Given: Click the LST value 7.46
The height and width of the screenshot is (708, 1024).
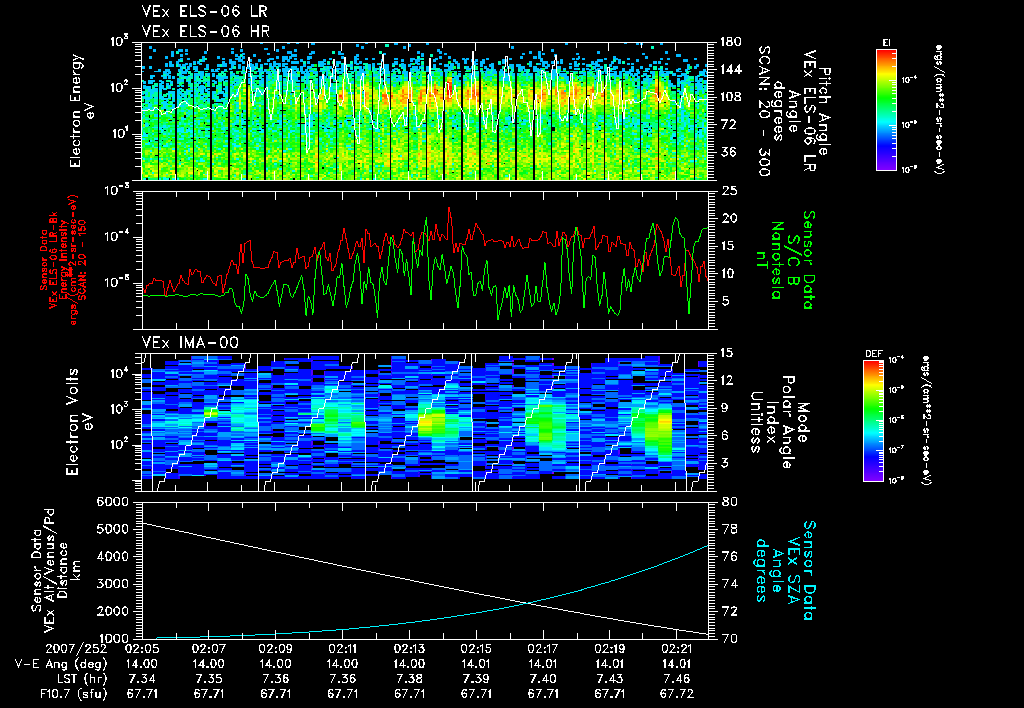Looking at the screenshot, I should tap(676, 679).
